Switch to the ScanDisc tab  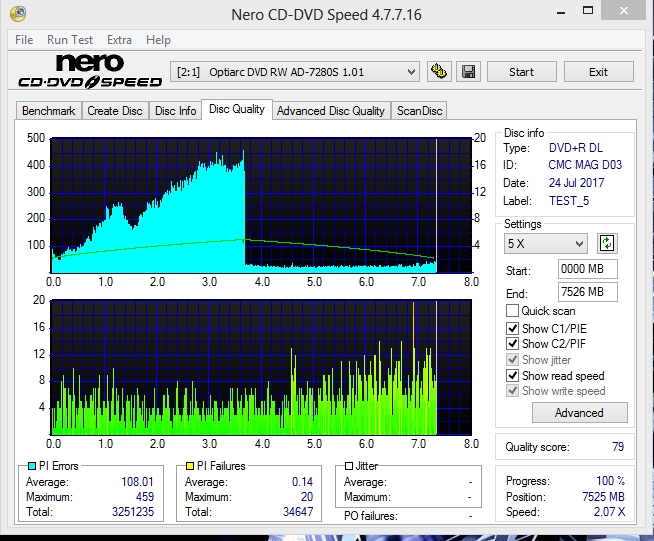click(x=419, y=111)
